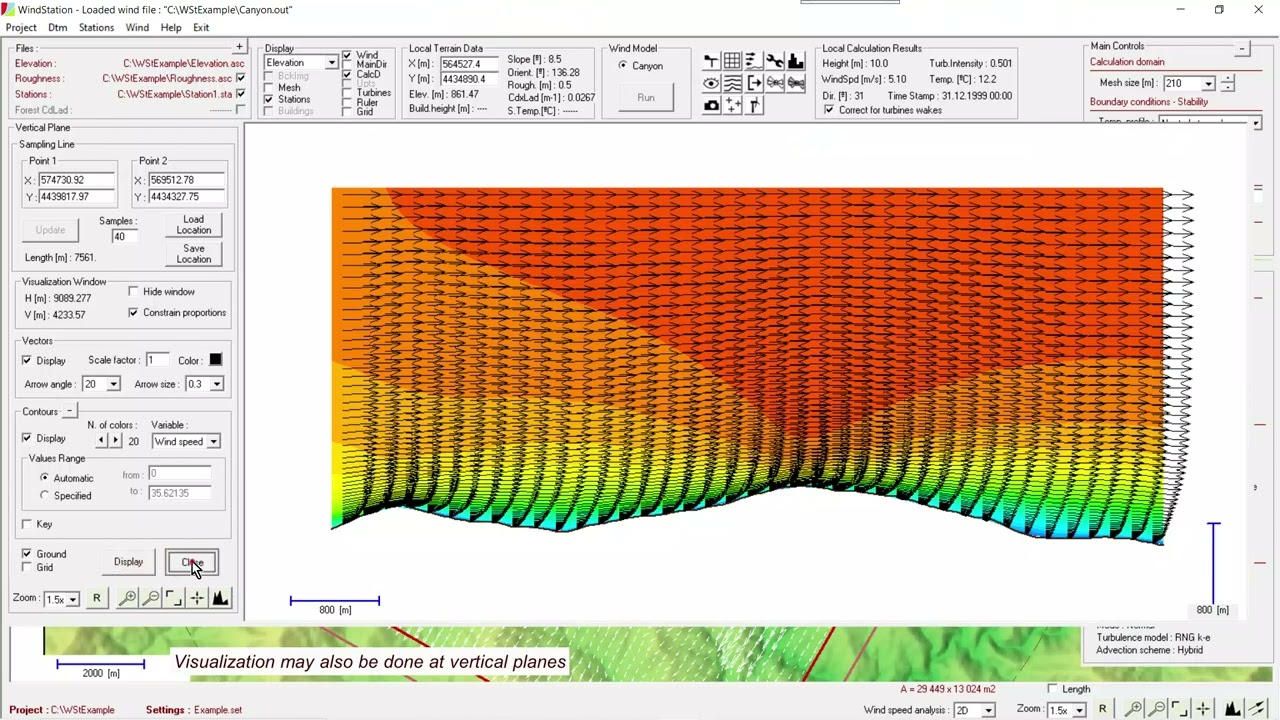This screenshot has width=1280, height=720.
Task: Toggle the Vectors Display checkbox
Action: click(27, 360)
